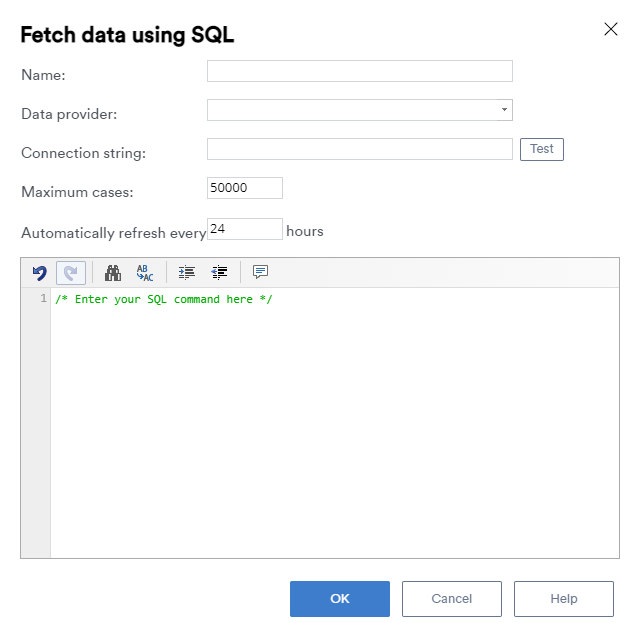Increase indent of selected lines
This screenshot has height=623, width=634.
[186, 273]
